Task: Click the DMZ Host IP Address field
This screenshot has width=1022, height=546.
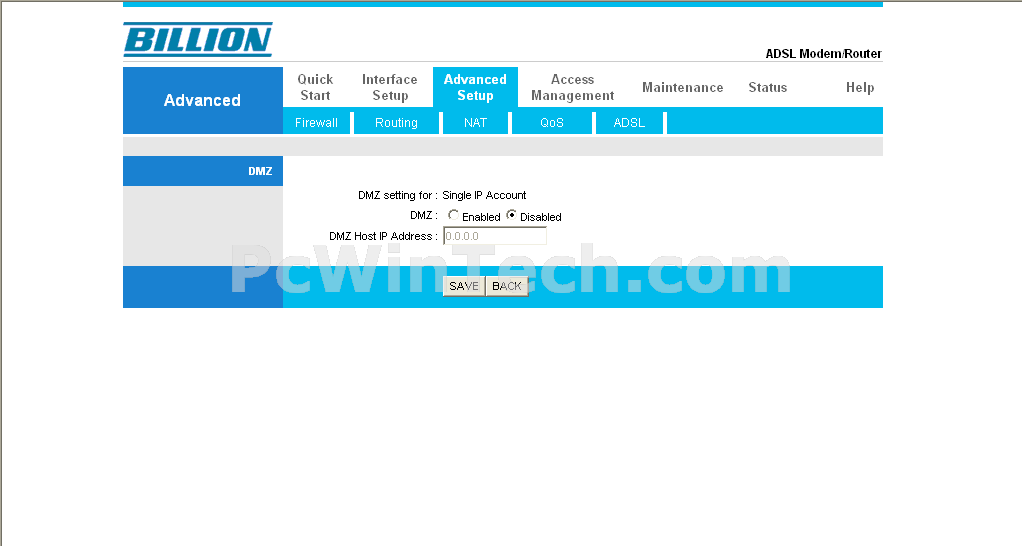Action: tap(495, 236)
